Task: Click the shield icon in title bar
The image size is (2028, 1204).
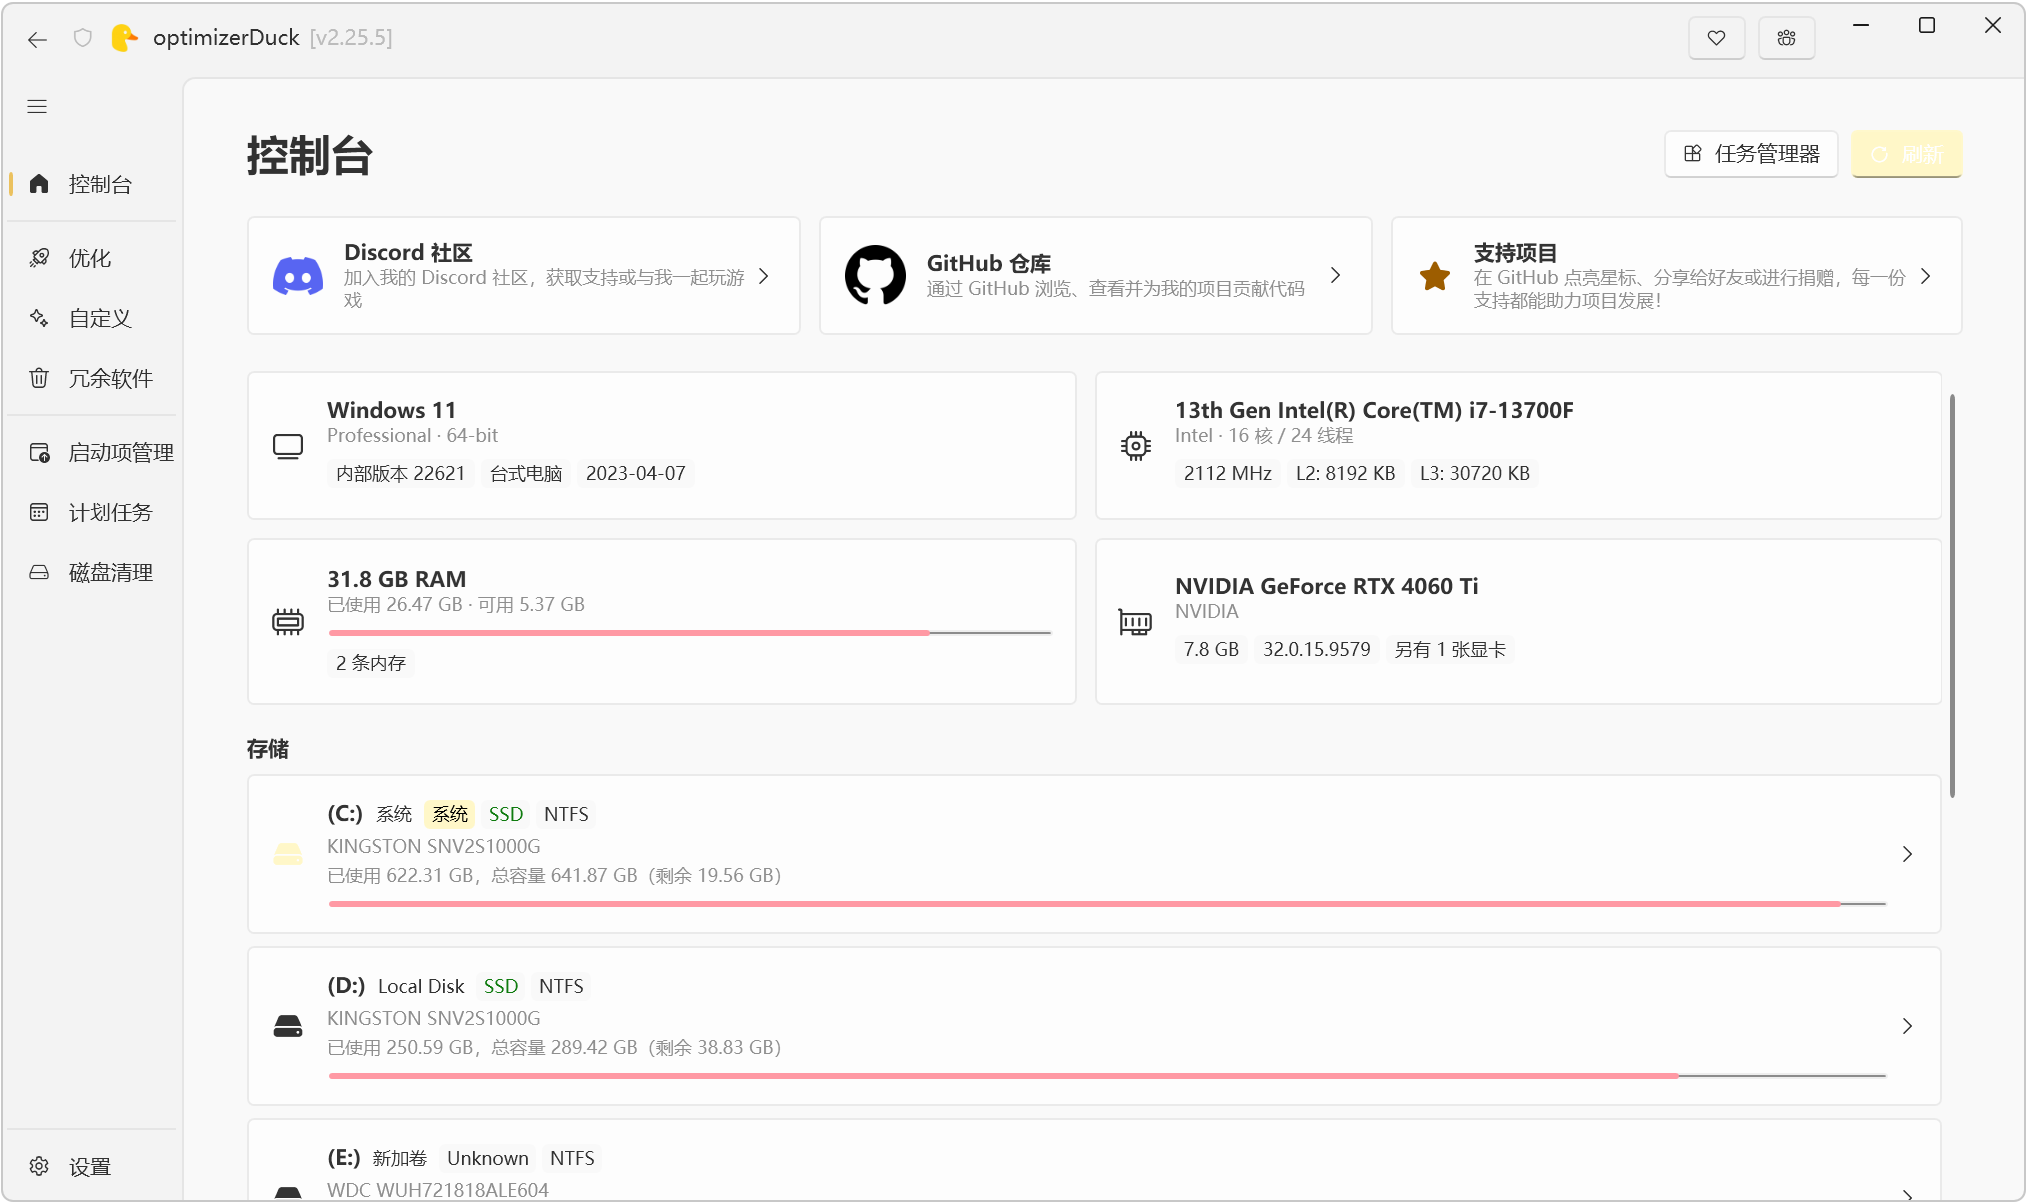Action: [x=83, y=38]
